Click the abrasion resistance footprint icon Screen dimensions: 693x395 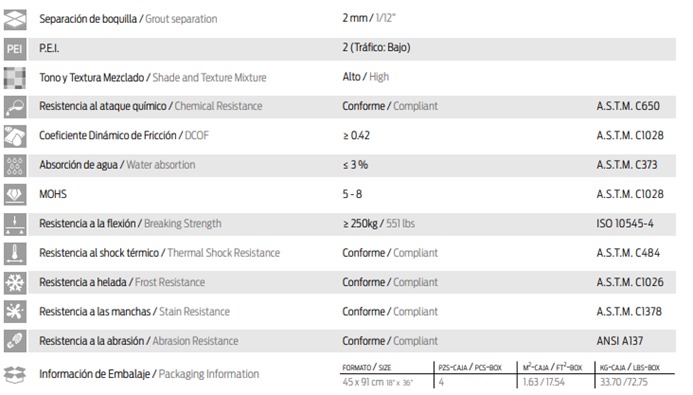pyautogui.click(x=15, y=341)
